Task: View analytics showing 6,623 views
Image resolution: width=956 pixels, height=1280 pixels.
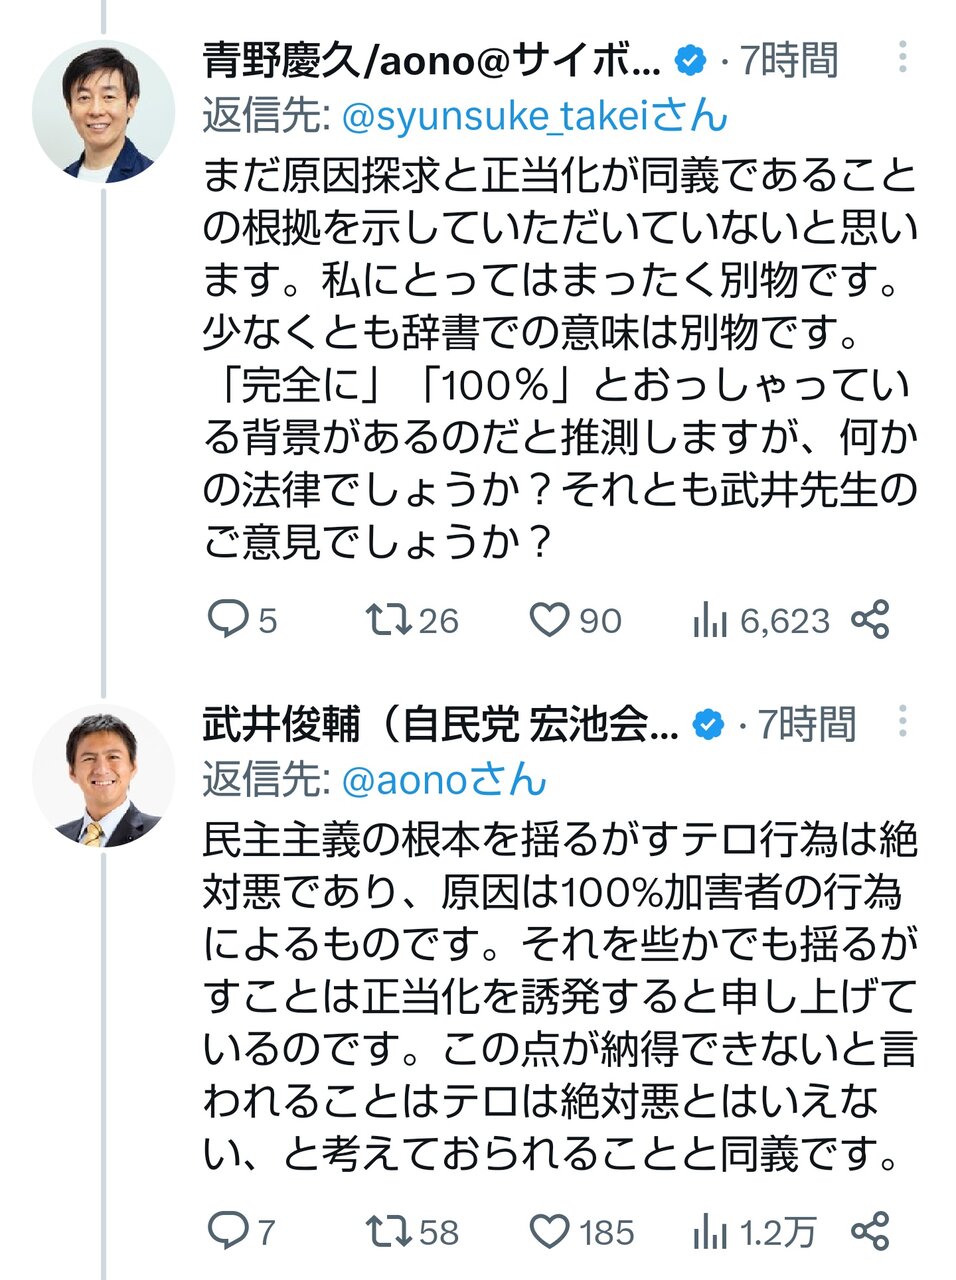Action: (x=710, y=621)
